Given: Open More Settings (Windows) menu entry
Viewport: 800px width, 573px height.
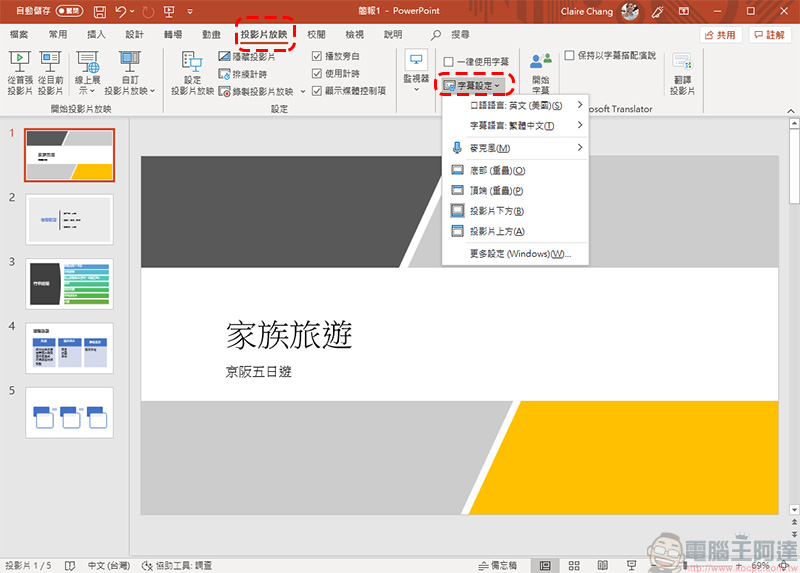Looking at the screenshot, I should 515,254.
